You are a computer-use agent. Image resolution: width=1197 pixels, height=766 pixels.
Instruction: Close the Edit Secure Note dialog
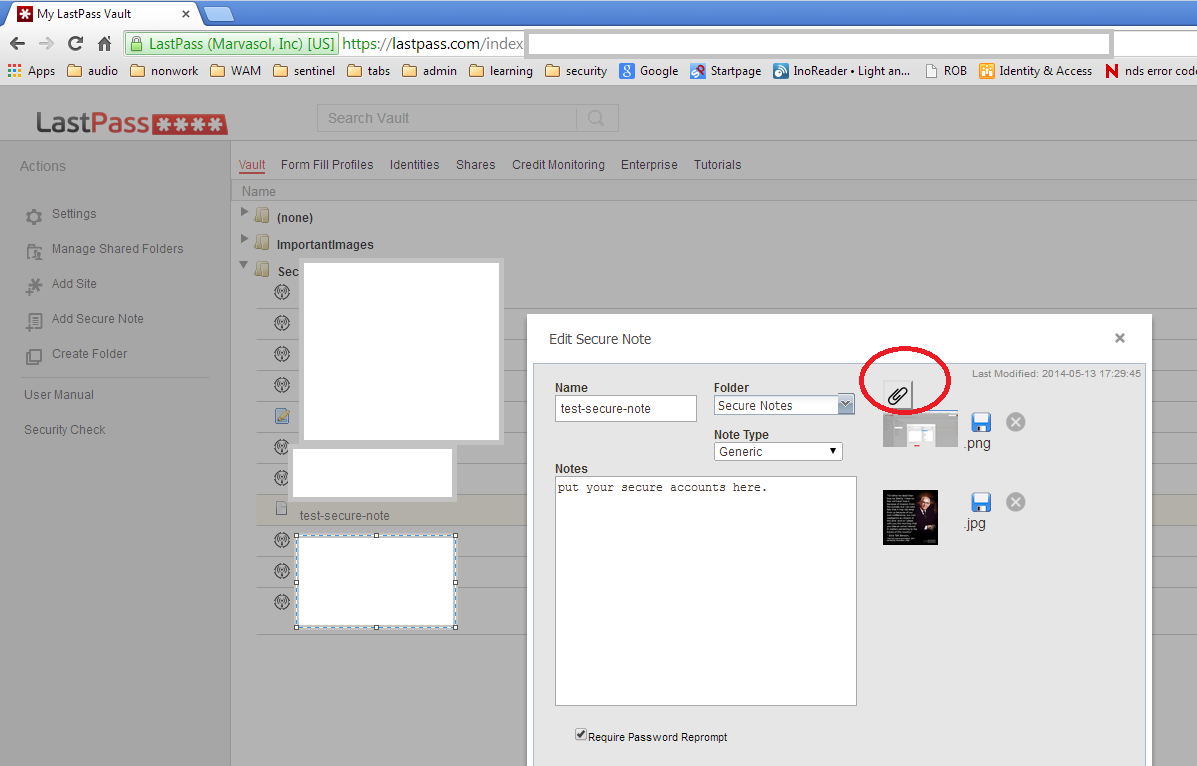(1120, 338)
